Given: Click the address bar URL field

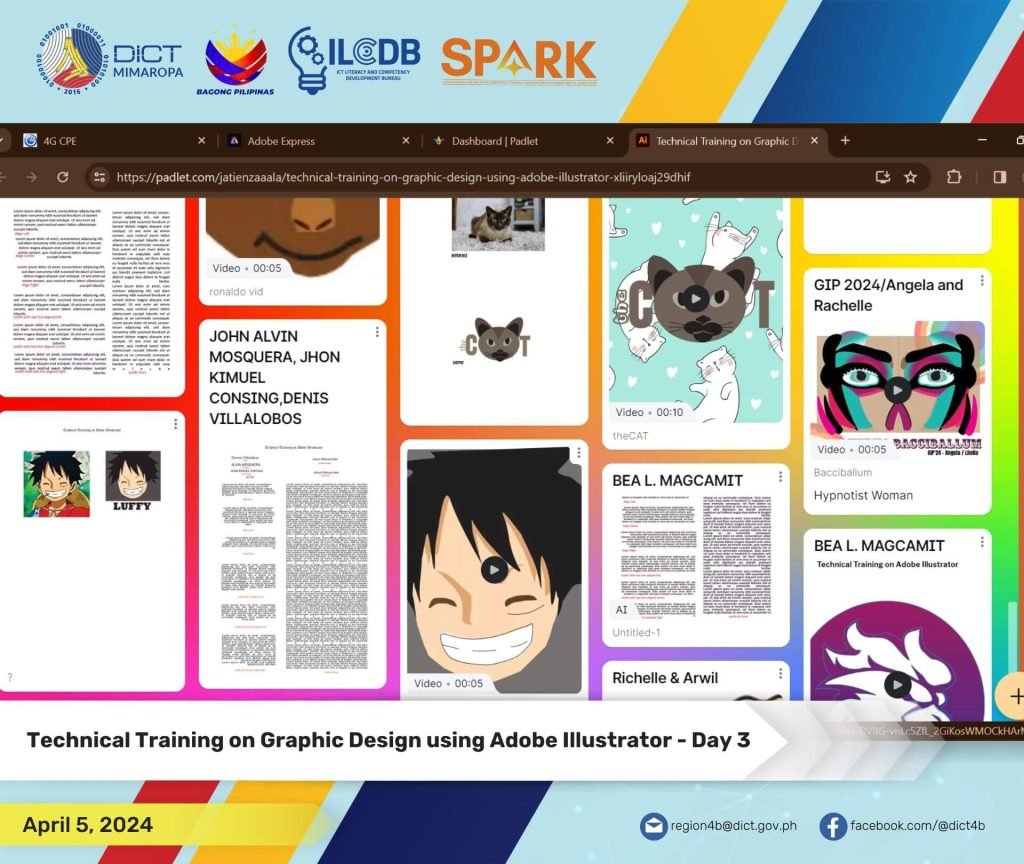Looking at the screenshot, I should coord(400,176).
